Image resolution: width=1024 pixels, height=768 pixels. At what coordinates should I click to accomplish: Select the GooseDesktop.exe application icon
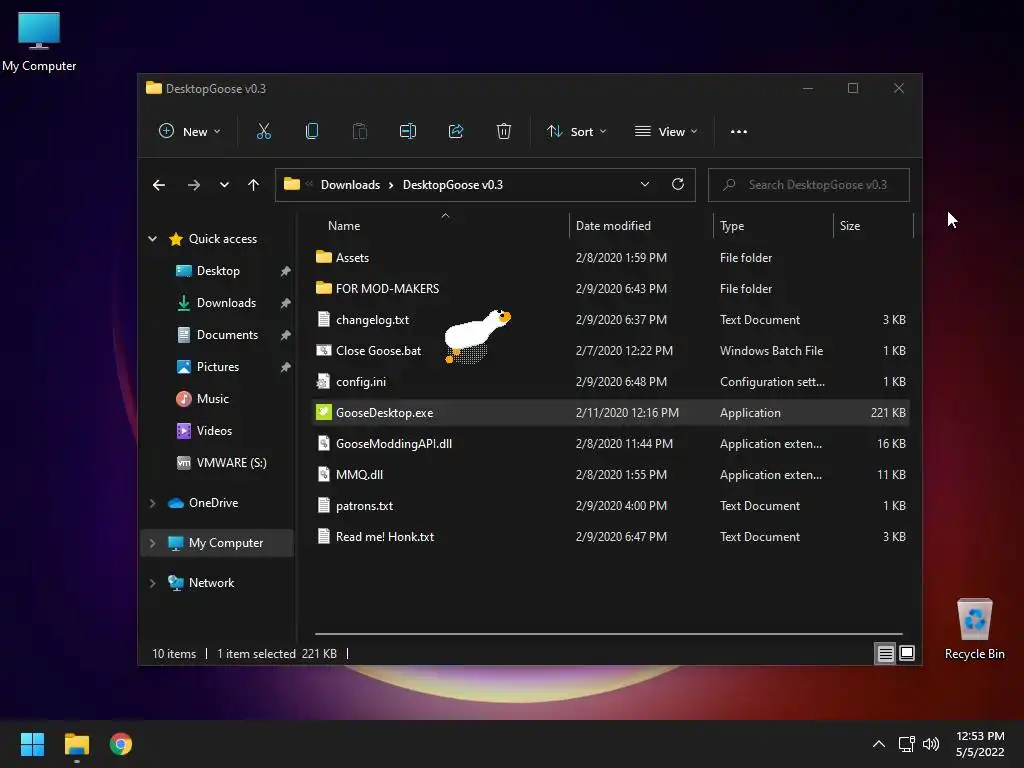323,412
